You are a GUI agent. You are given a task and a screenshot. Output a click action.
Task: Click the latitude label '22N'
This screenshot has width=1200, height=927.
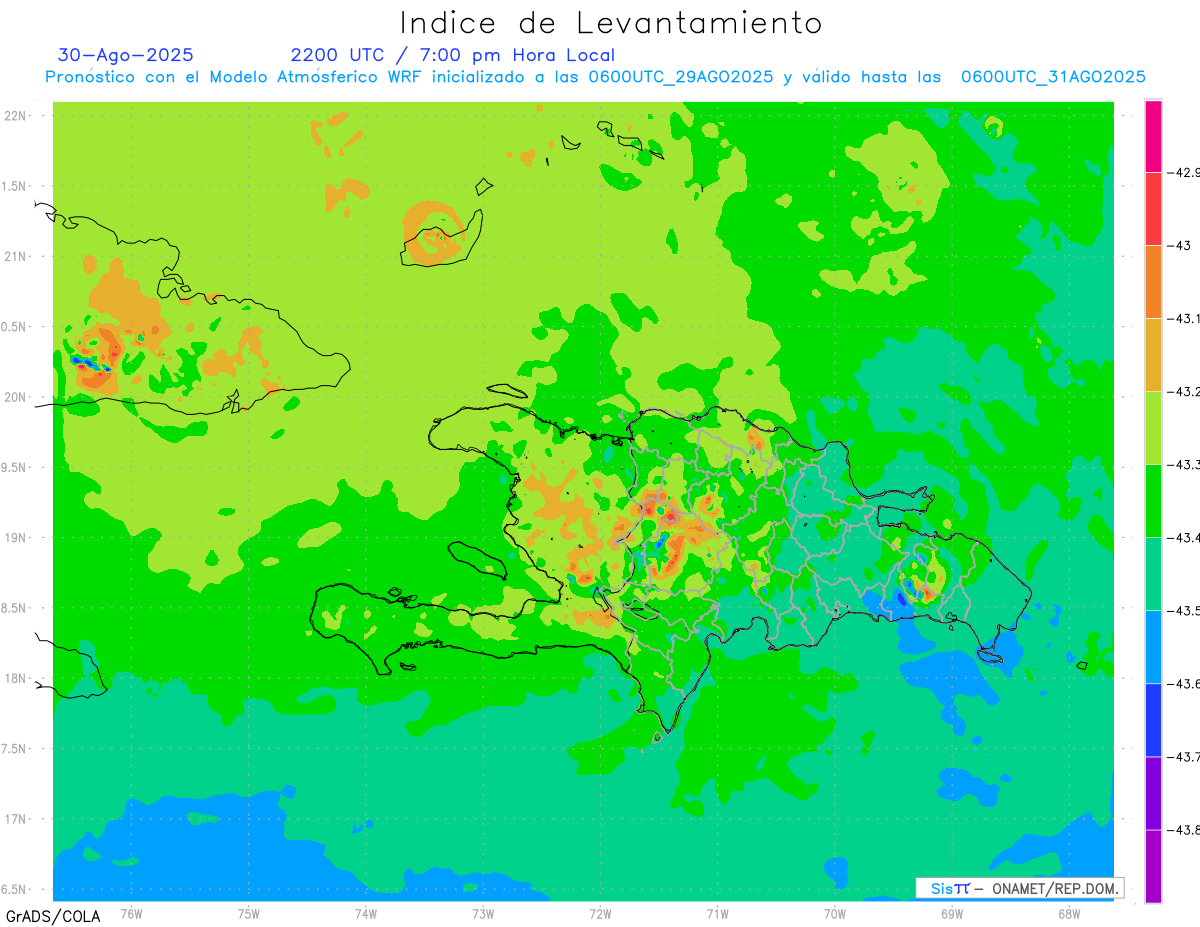pos(17,116)
